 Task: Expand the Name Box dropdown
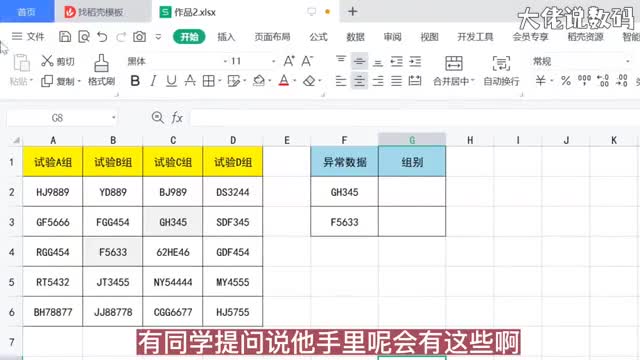click(x=113, y=118)
